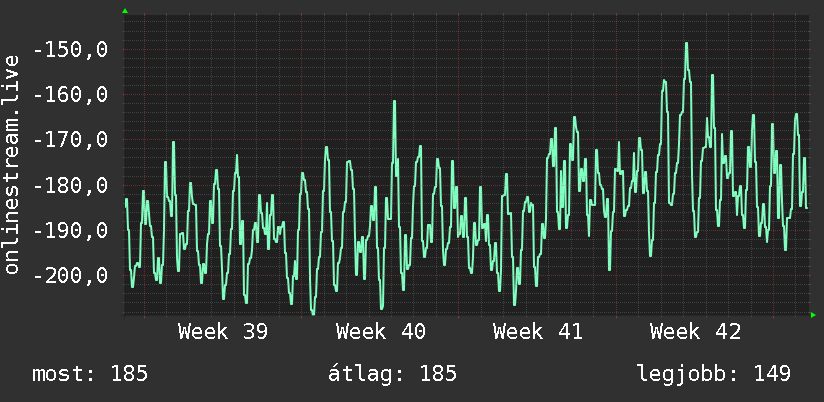824x402 pixels.
Task: Click the onlinestream.live vertical axis title
Action: click(x=12, y=164)
